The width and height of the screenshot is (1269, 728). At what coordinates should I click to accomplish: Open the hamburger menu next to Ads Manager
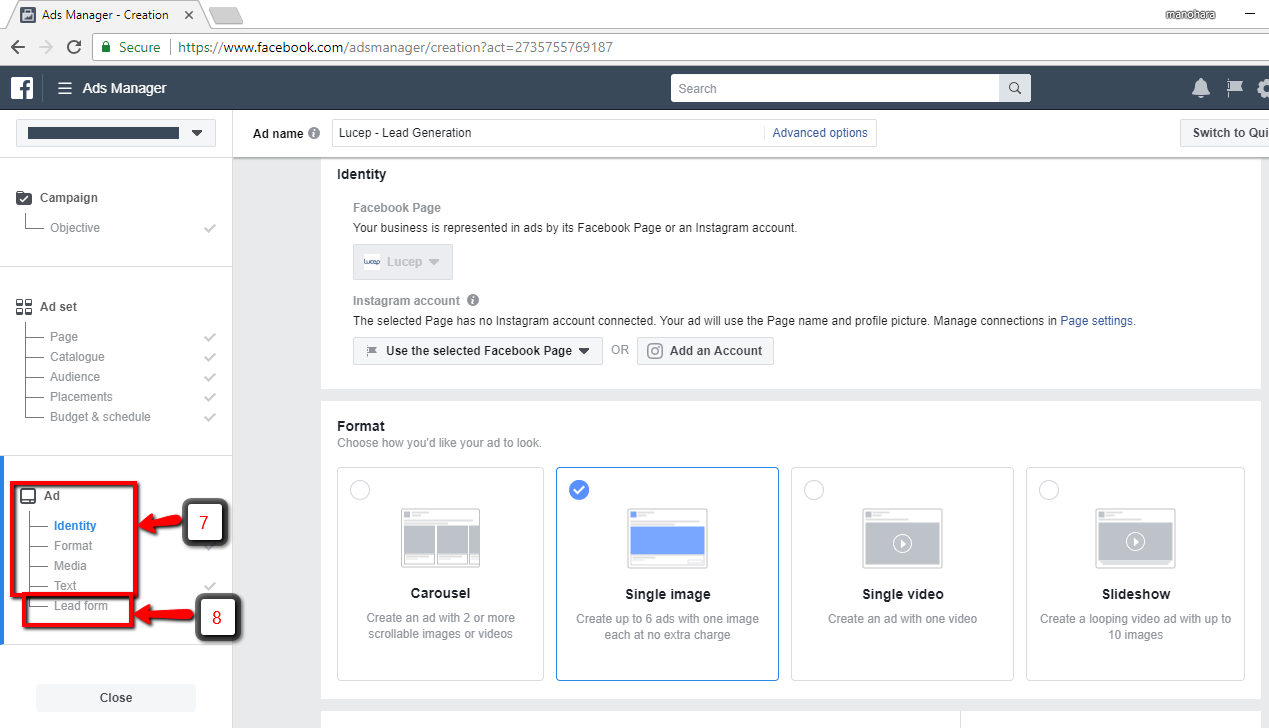[65, 88]
